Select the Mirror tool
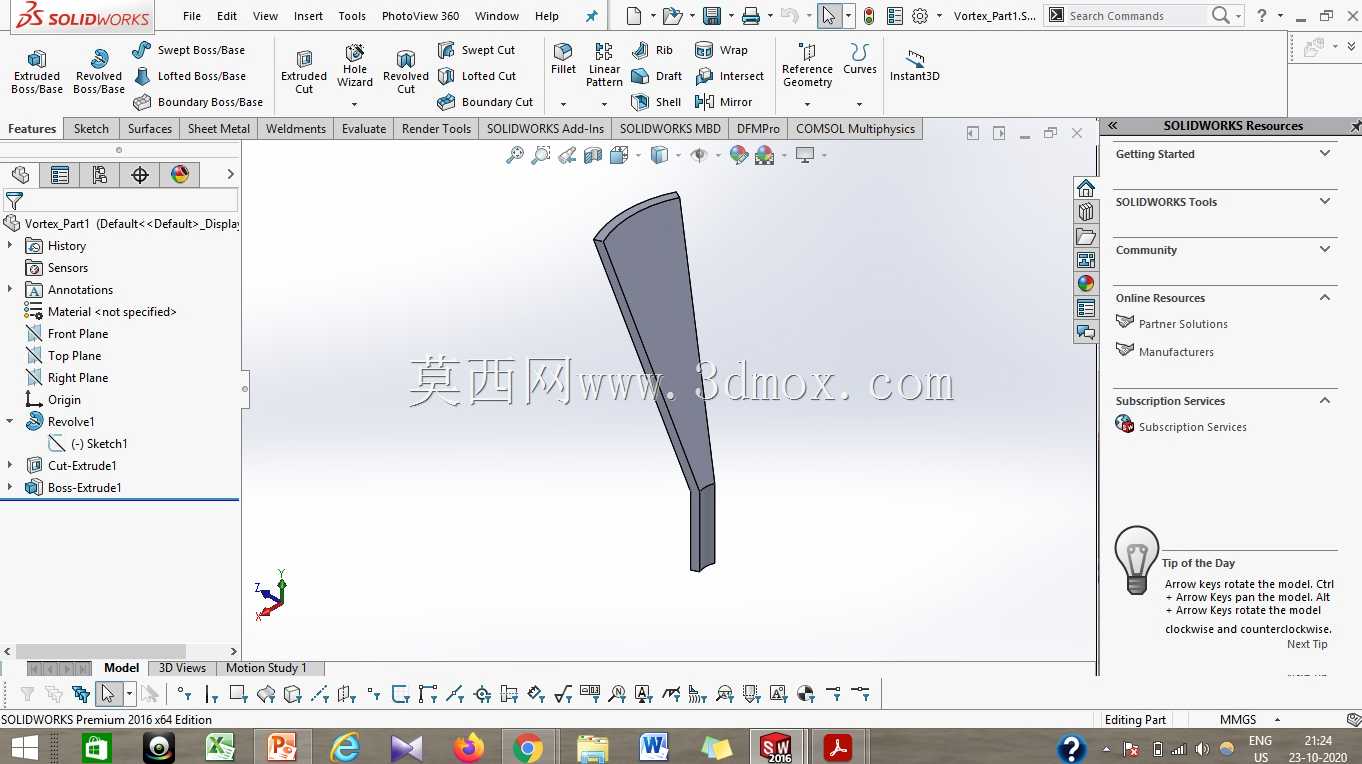Screen dimensions: 1362x764 click(x=723, y=102)
